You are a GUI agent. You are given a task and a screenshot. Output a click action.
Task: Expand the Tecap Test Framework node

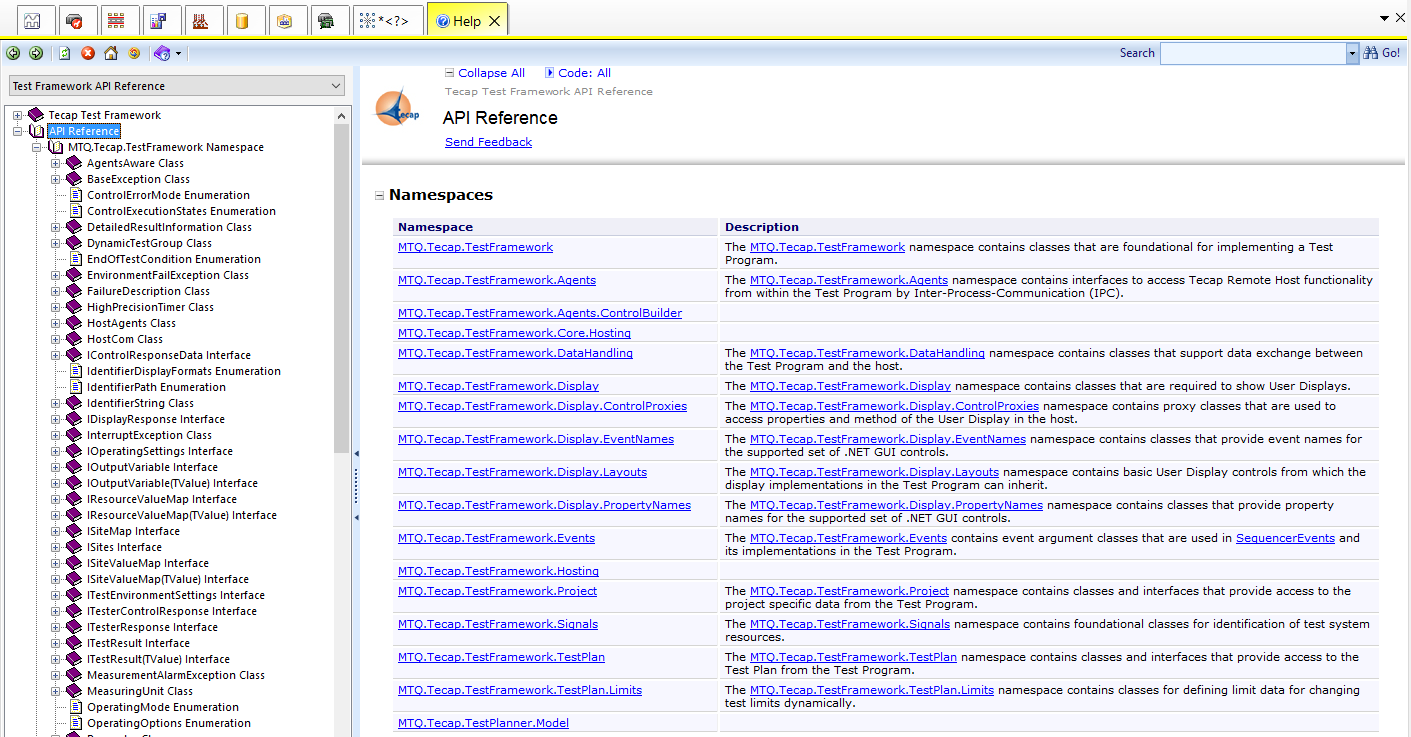point(18,115)
